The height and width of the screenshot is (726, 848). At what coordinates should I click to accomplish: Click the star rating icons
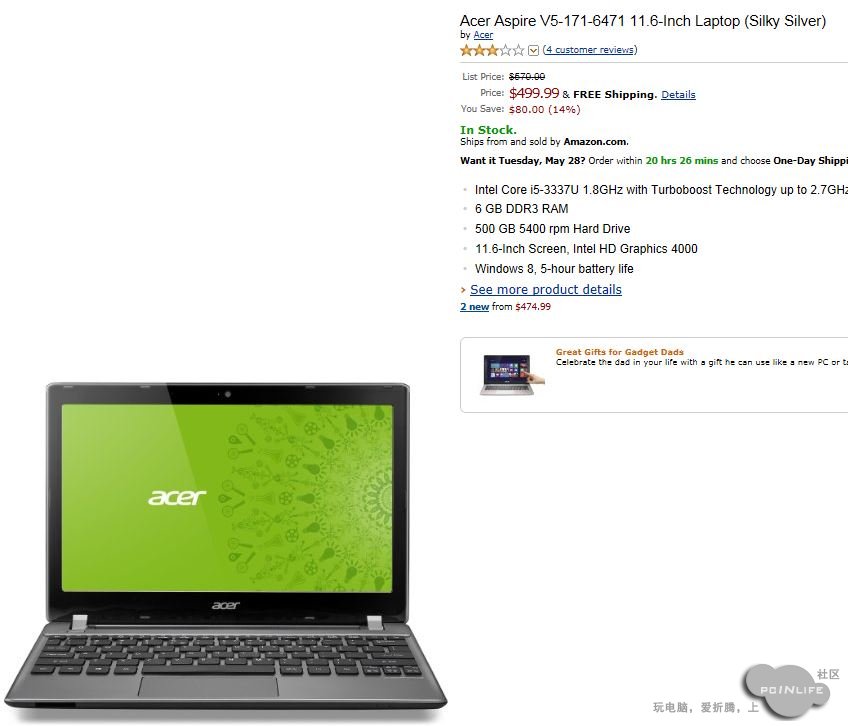point(492,50)
